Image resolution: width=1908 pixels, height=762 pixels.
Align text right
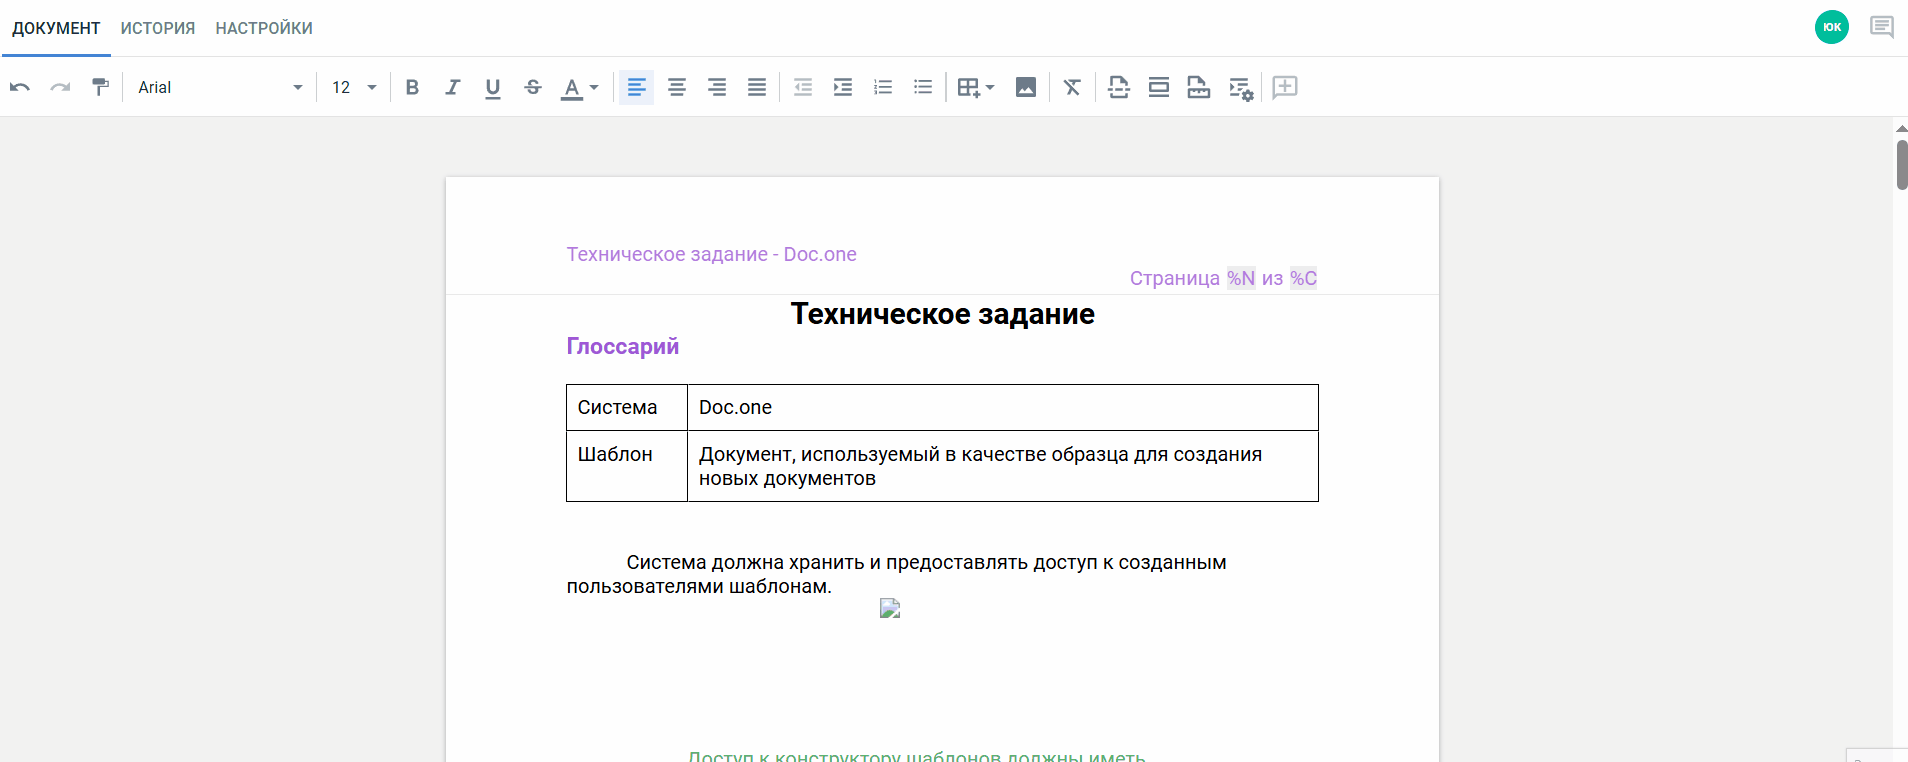(717, 87)
